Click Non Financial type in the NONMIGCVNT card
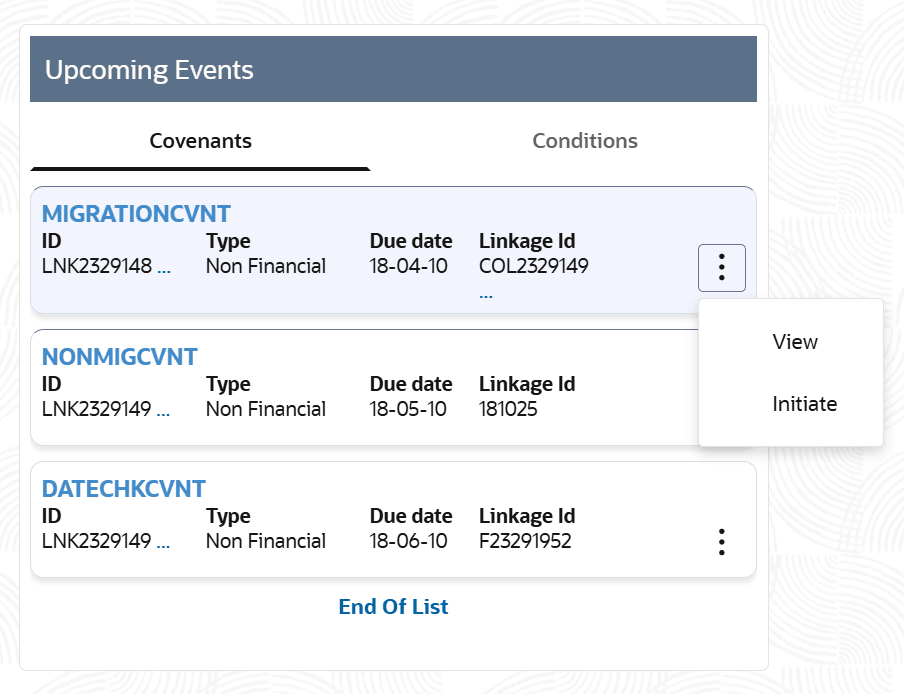Screen dimensions: 904x694 [x=265, y=410]
